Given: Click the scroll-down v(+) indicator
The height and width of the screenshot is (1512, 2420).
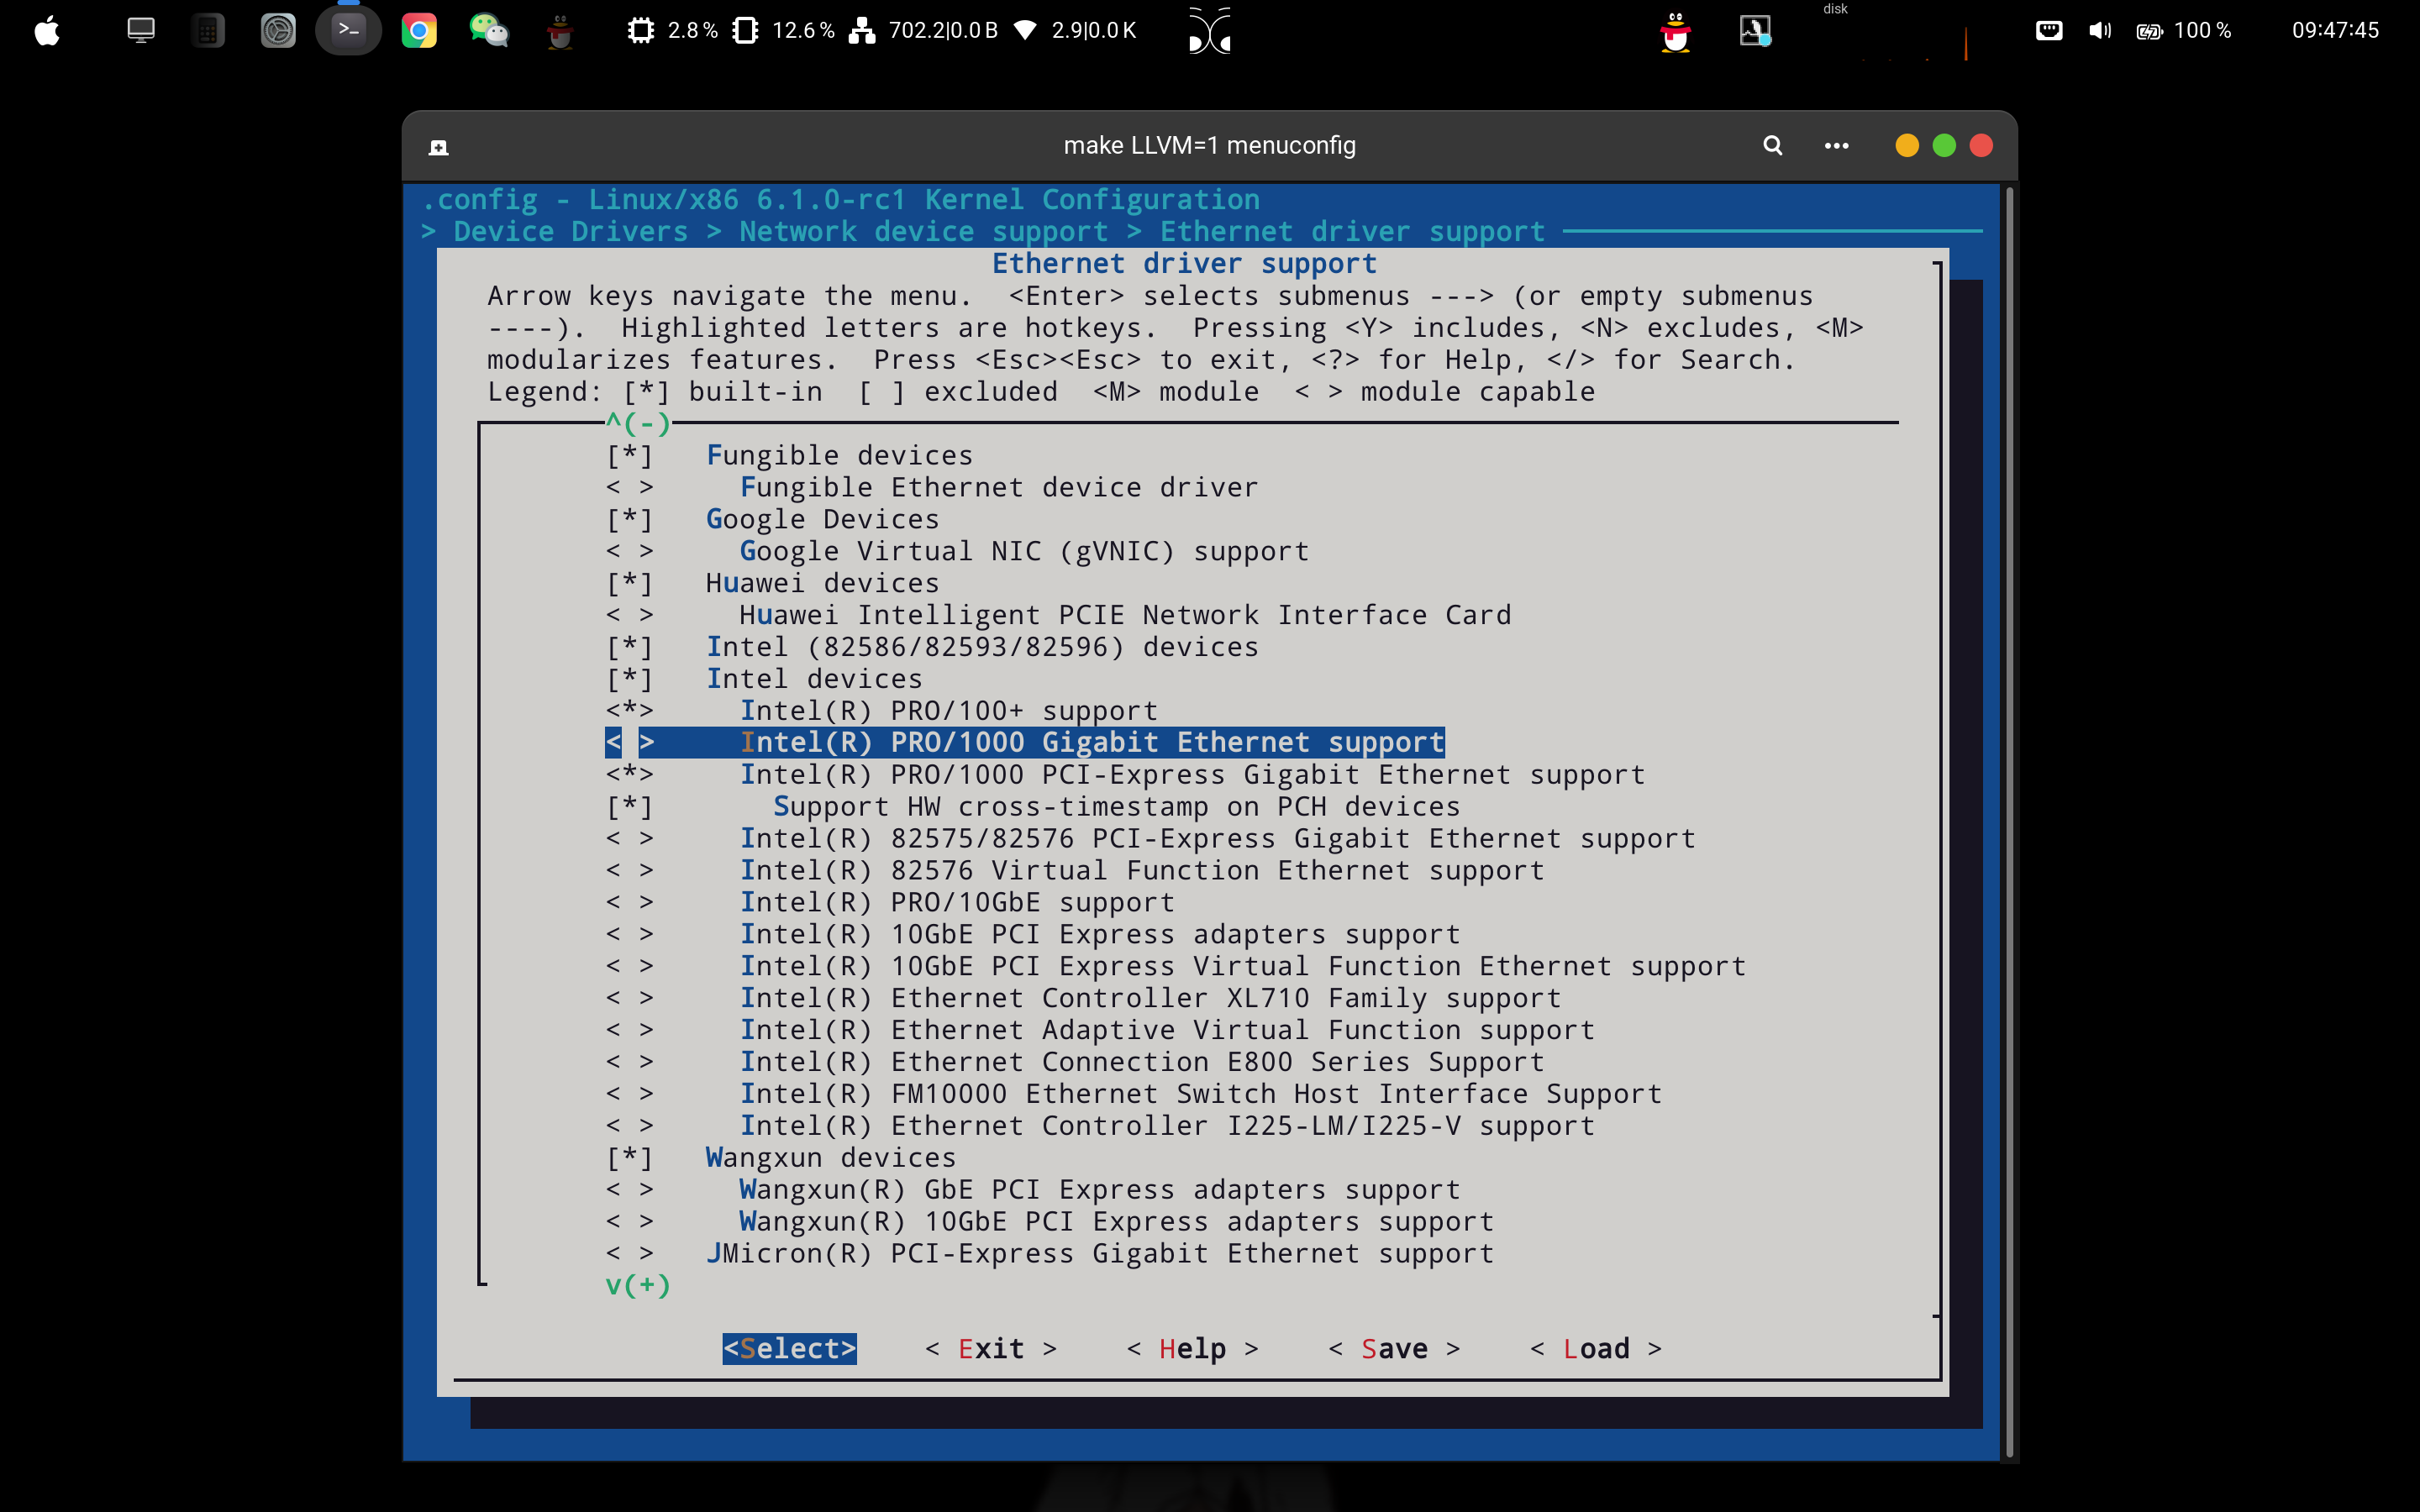Looking at the screenshot, I should coord(638,1285).
